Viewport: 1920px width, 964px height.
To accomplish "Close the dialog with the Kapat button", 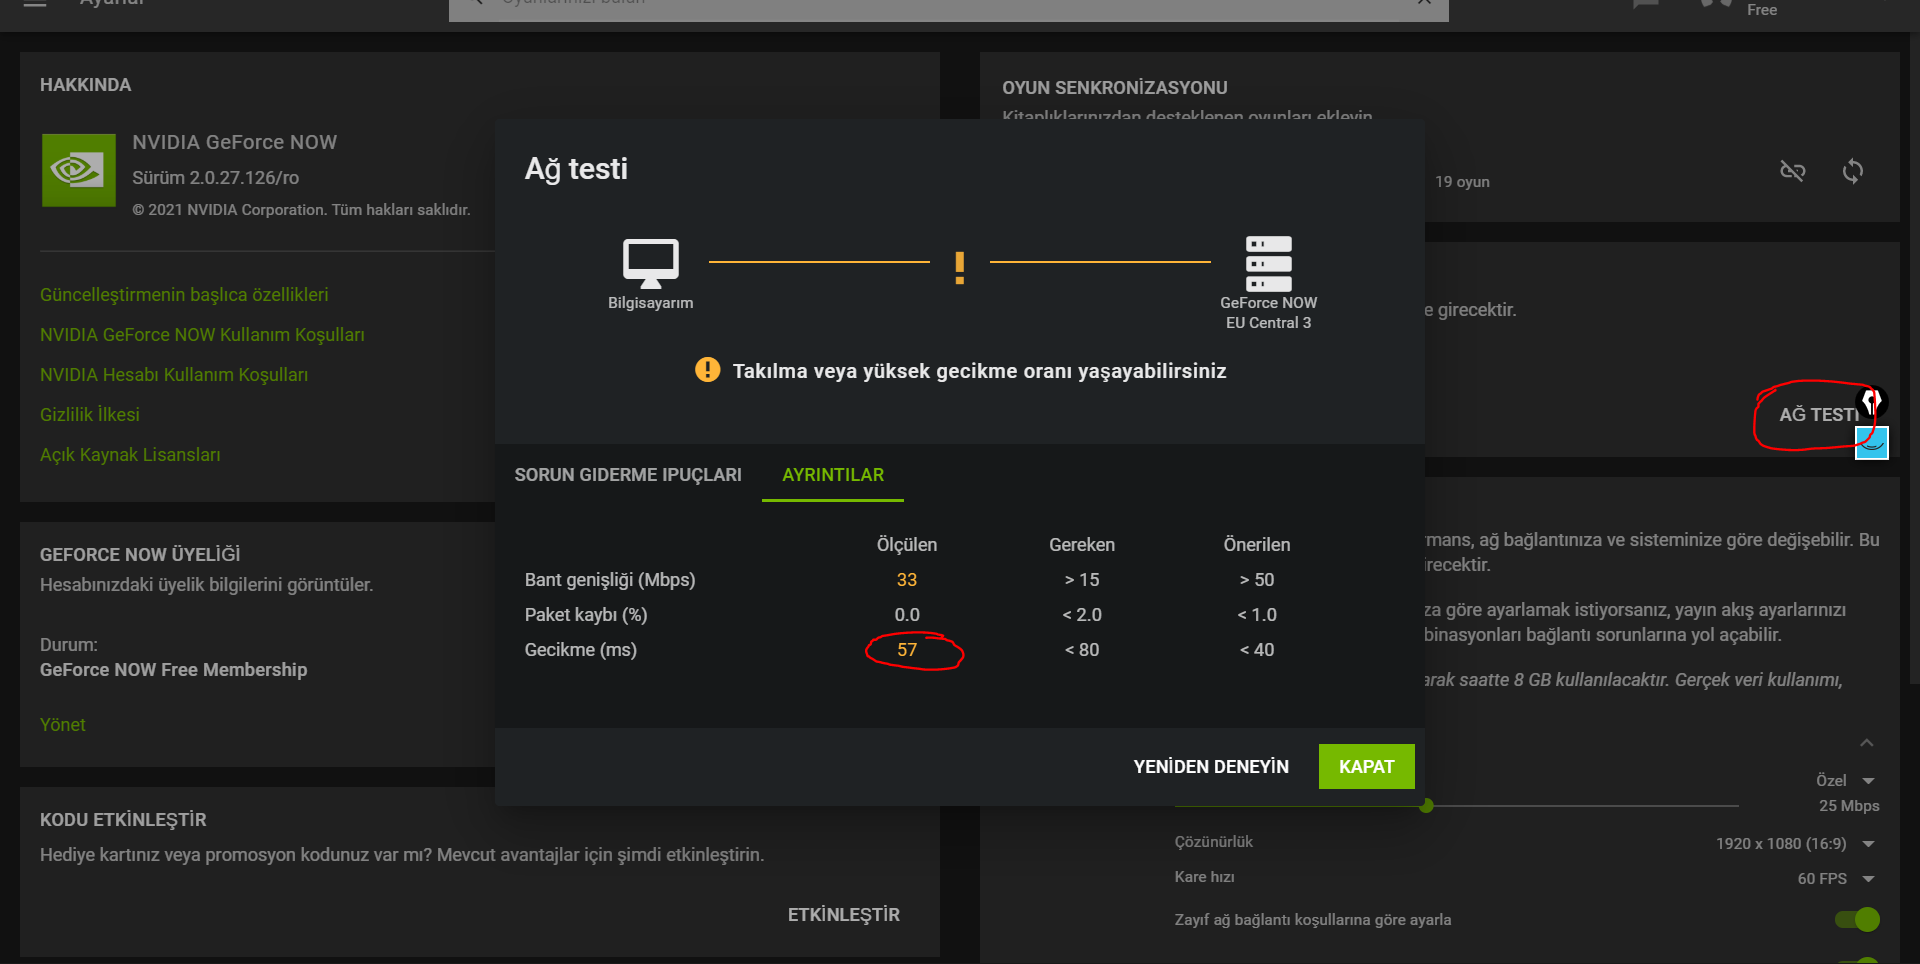I will (x=1366, y=766).
